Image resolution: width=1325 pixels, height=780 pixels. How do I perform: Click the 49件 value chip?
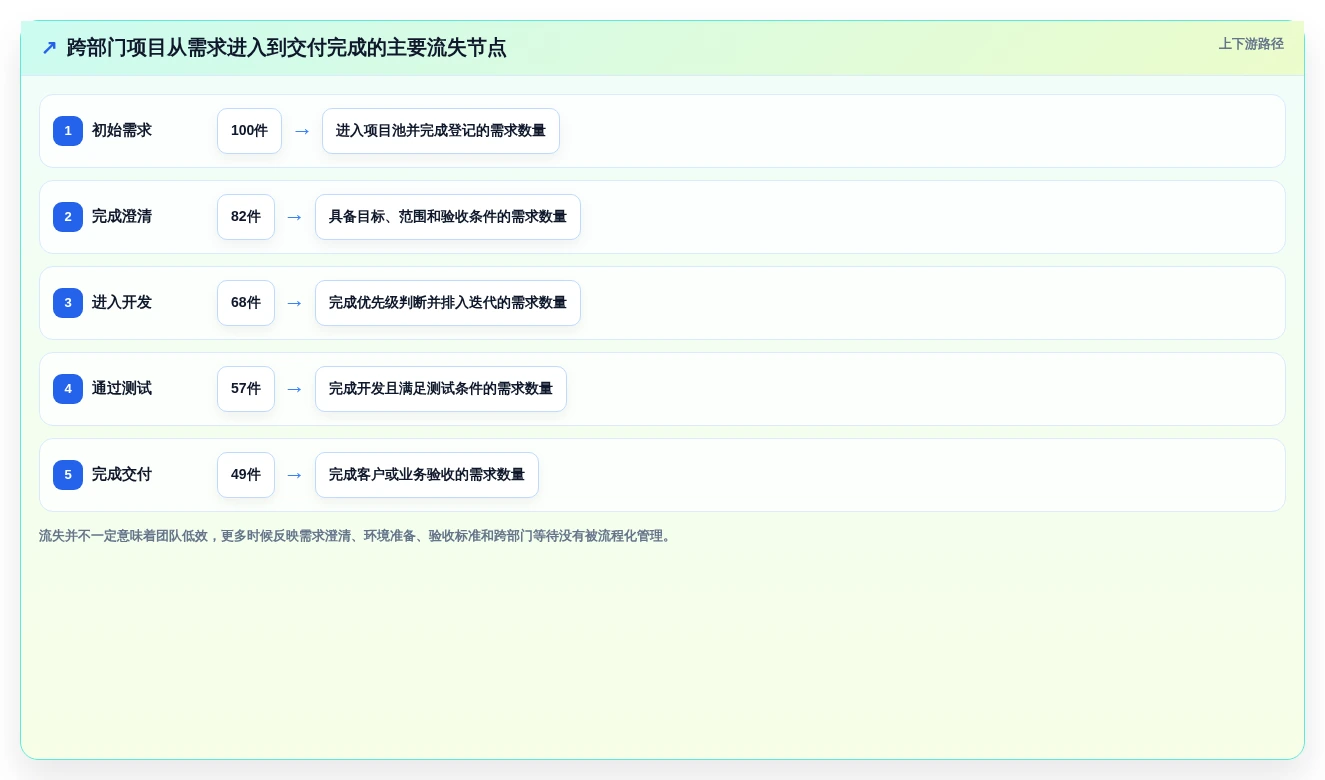point(246,475)
